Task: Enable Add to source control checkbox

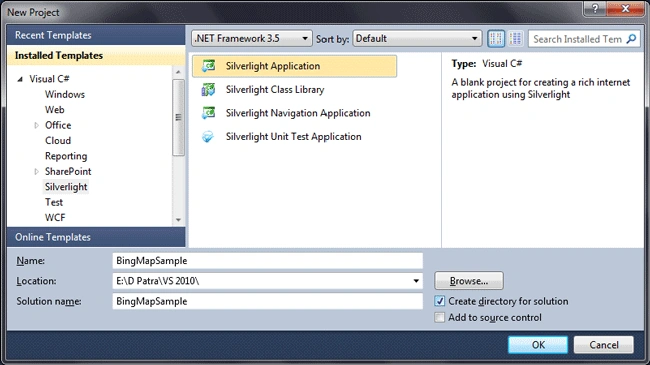Action: [x=439, y=317]
